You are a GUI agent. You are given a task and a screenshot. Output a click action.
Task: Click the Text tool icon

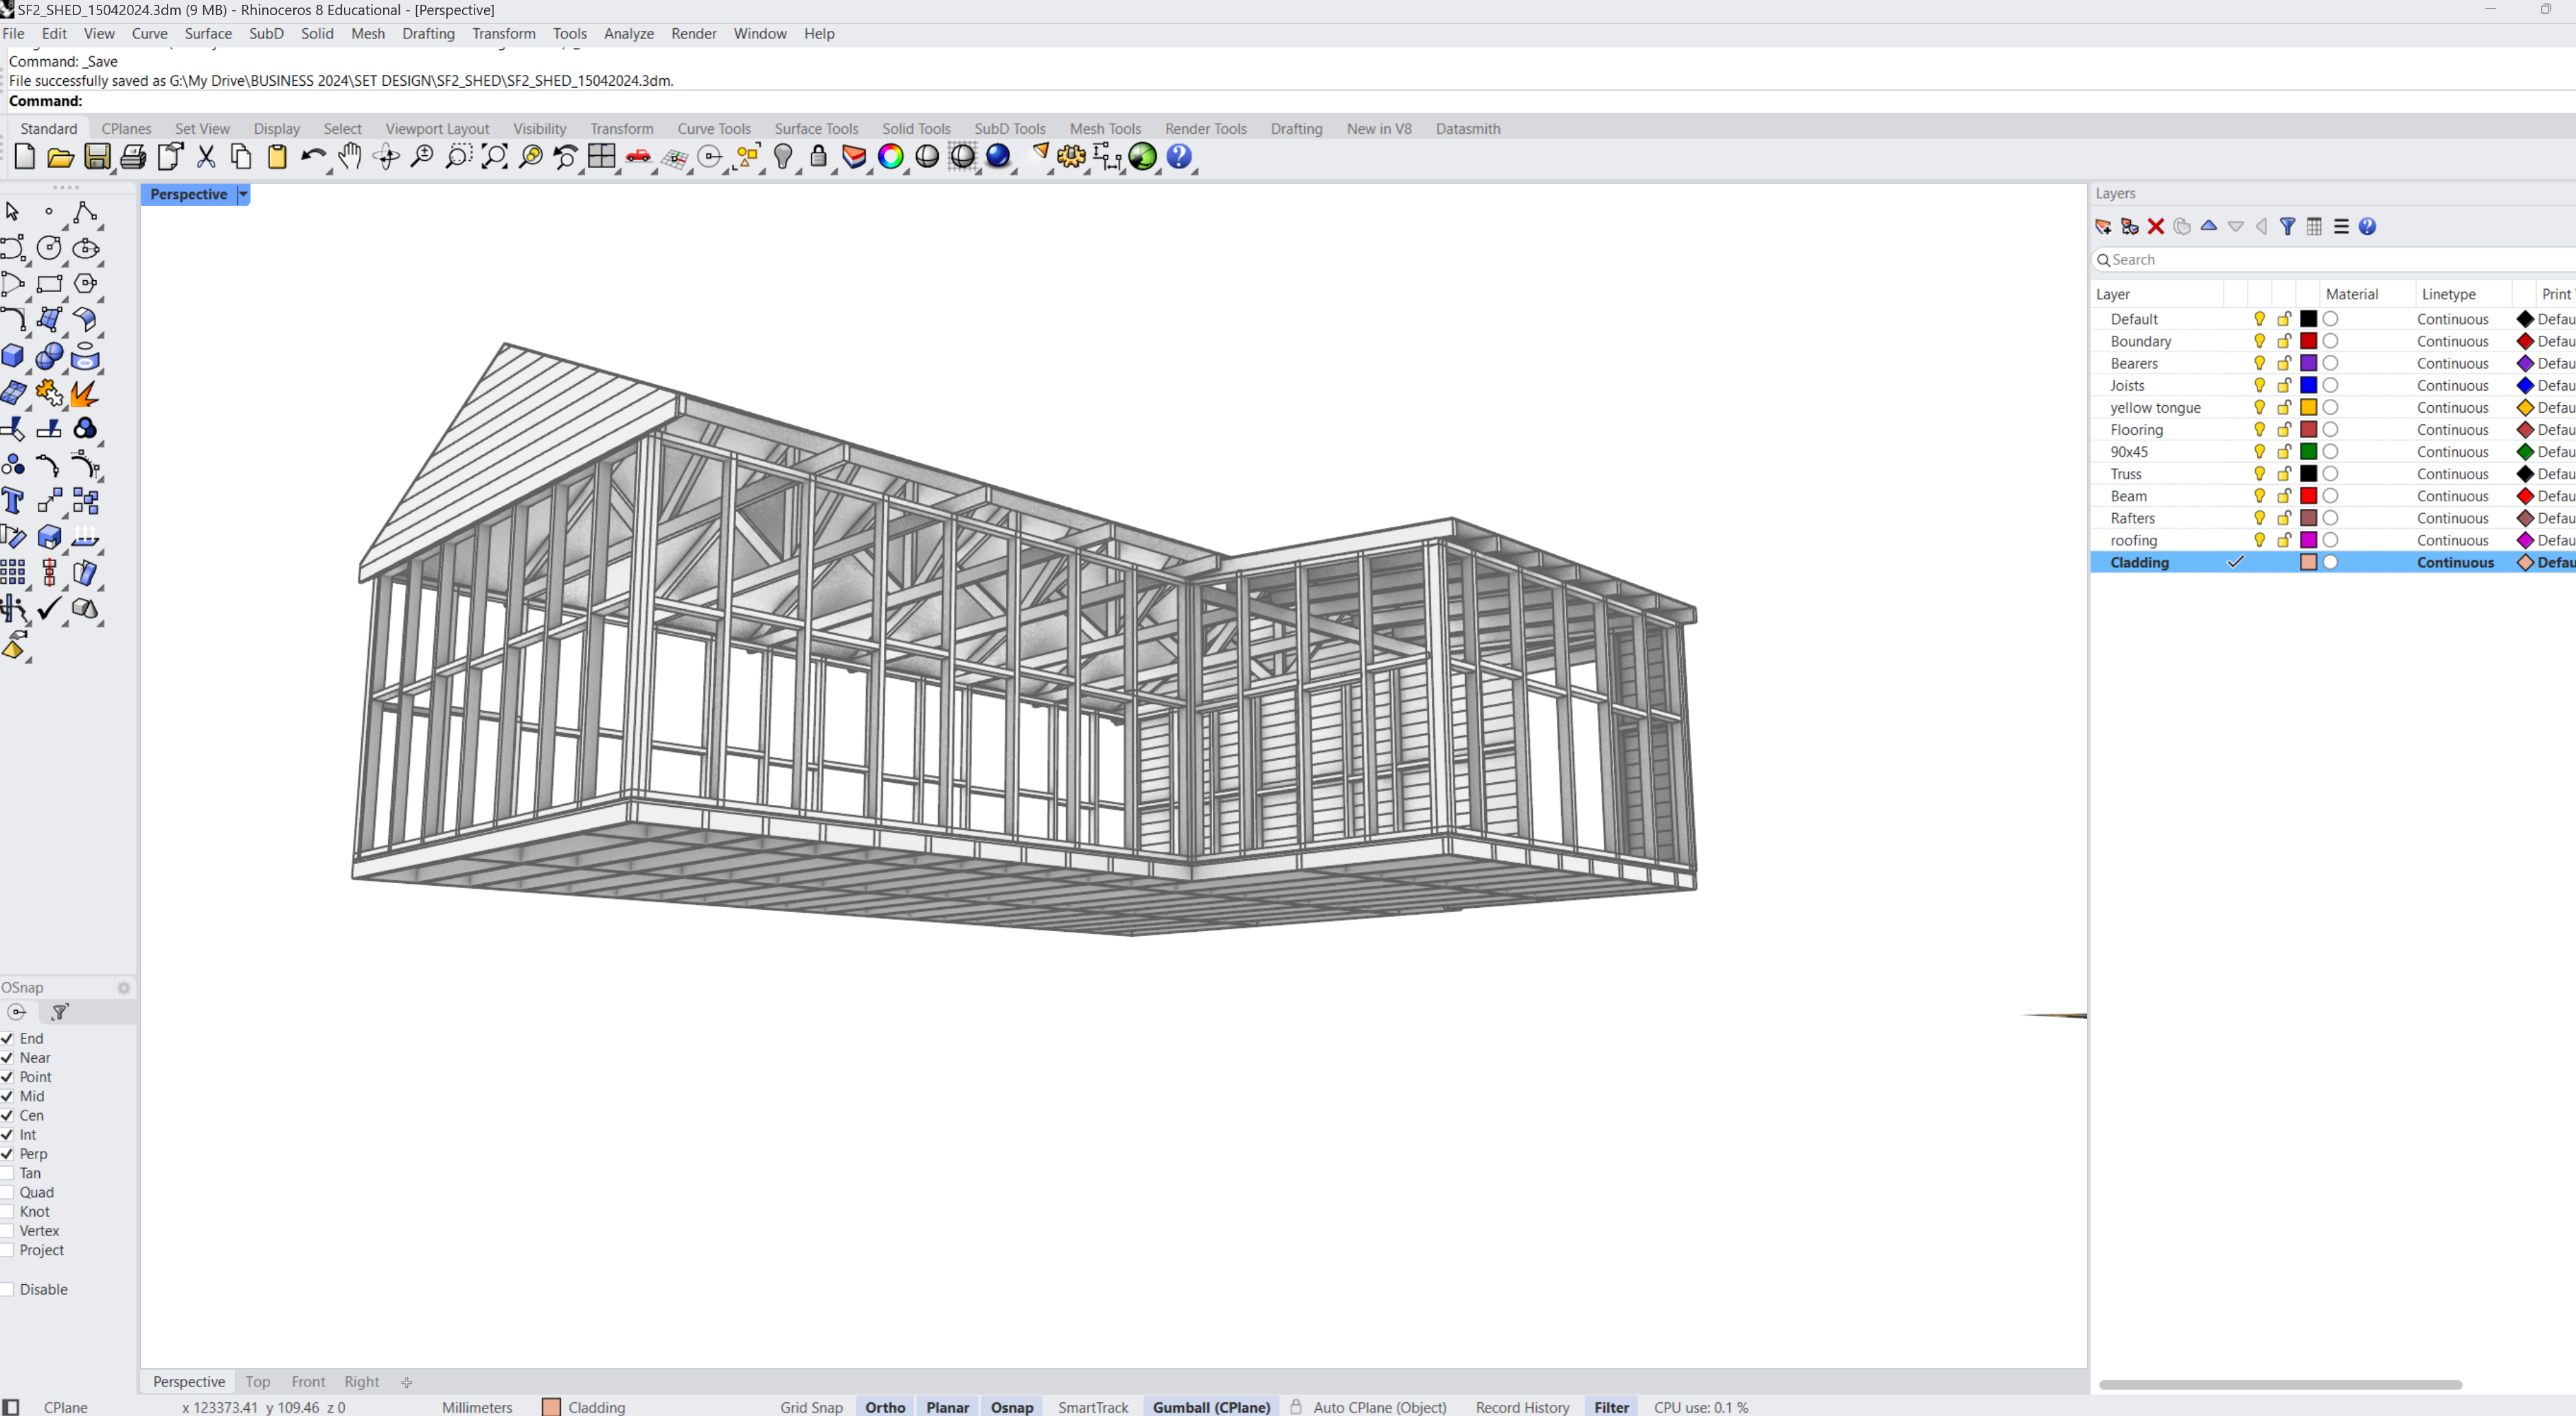click(x=13, y=501)
